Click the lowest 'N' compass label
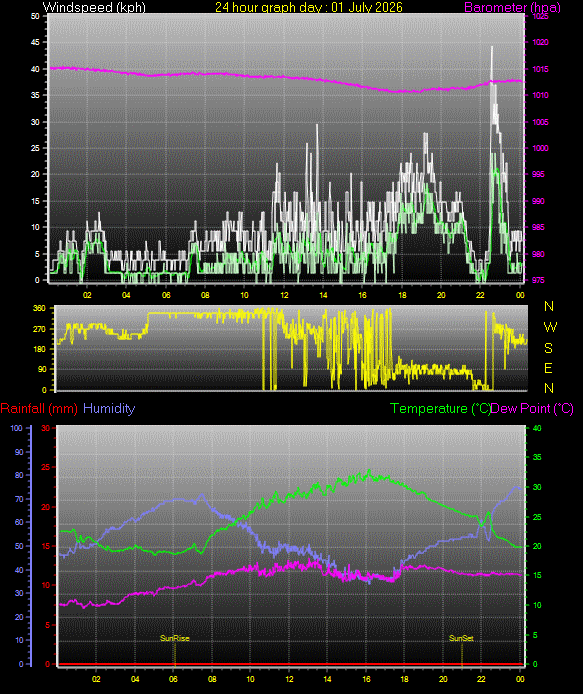Image resolution: width=583 pixels, height=694 pixels. tap(549, 388)
